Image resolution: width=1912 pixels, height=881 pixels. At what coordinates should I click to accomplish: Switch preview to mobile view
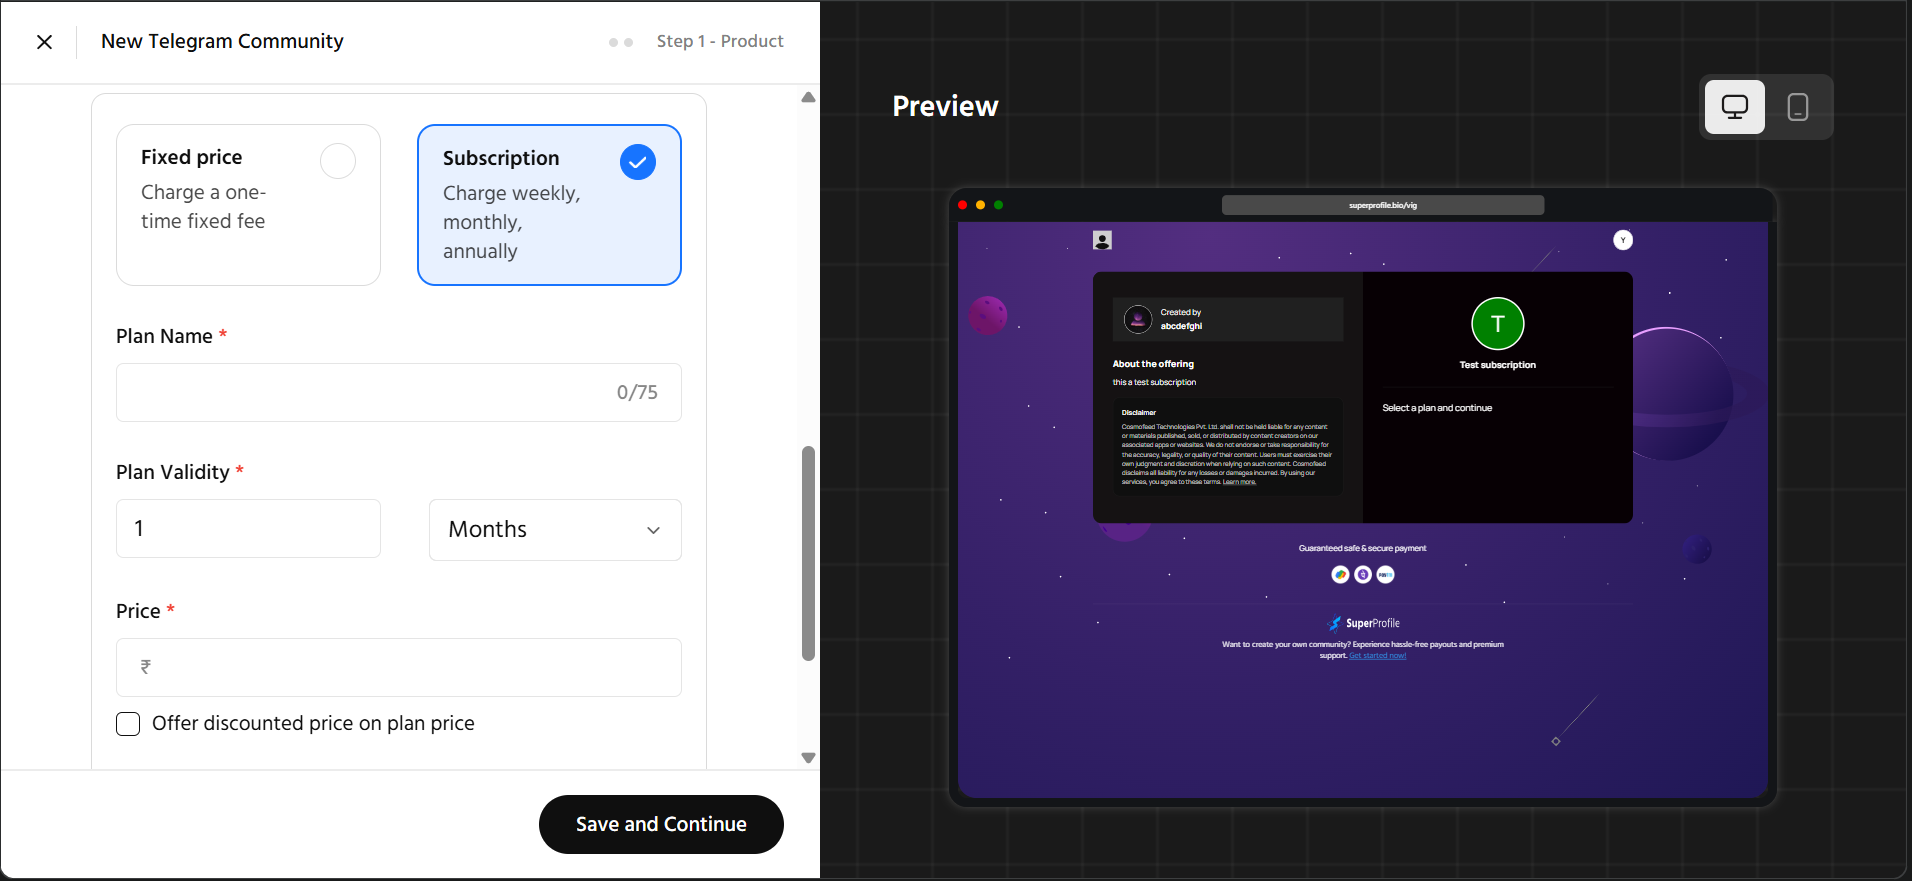click(1797, 107)
